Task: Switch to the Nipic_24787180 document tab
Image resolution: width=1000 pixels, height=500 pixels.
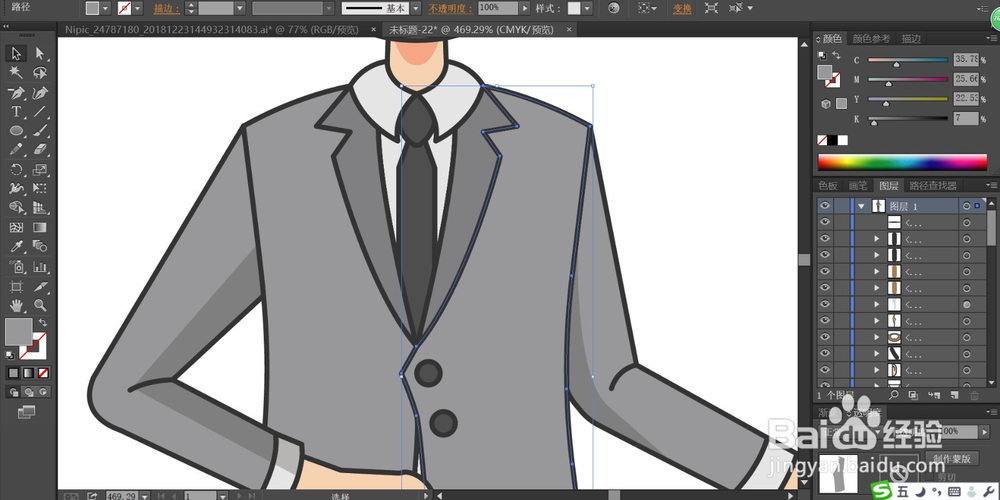Action: pyautogui.click(x=212, y=29)
